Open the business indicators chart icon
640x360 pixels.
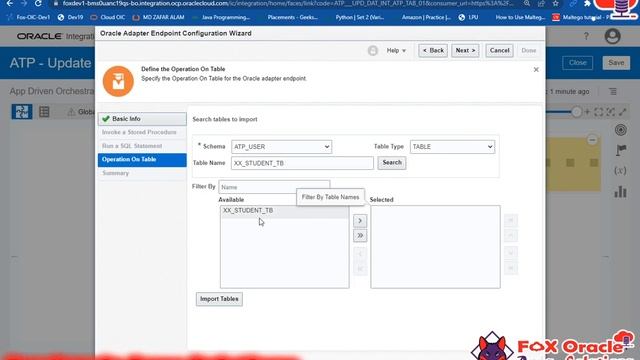pyautogui.click(x=620, y=191)
